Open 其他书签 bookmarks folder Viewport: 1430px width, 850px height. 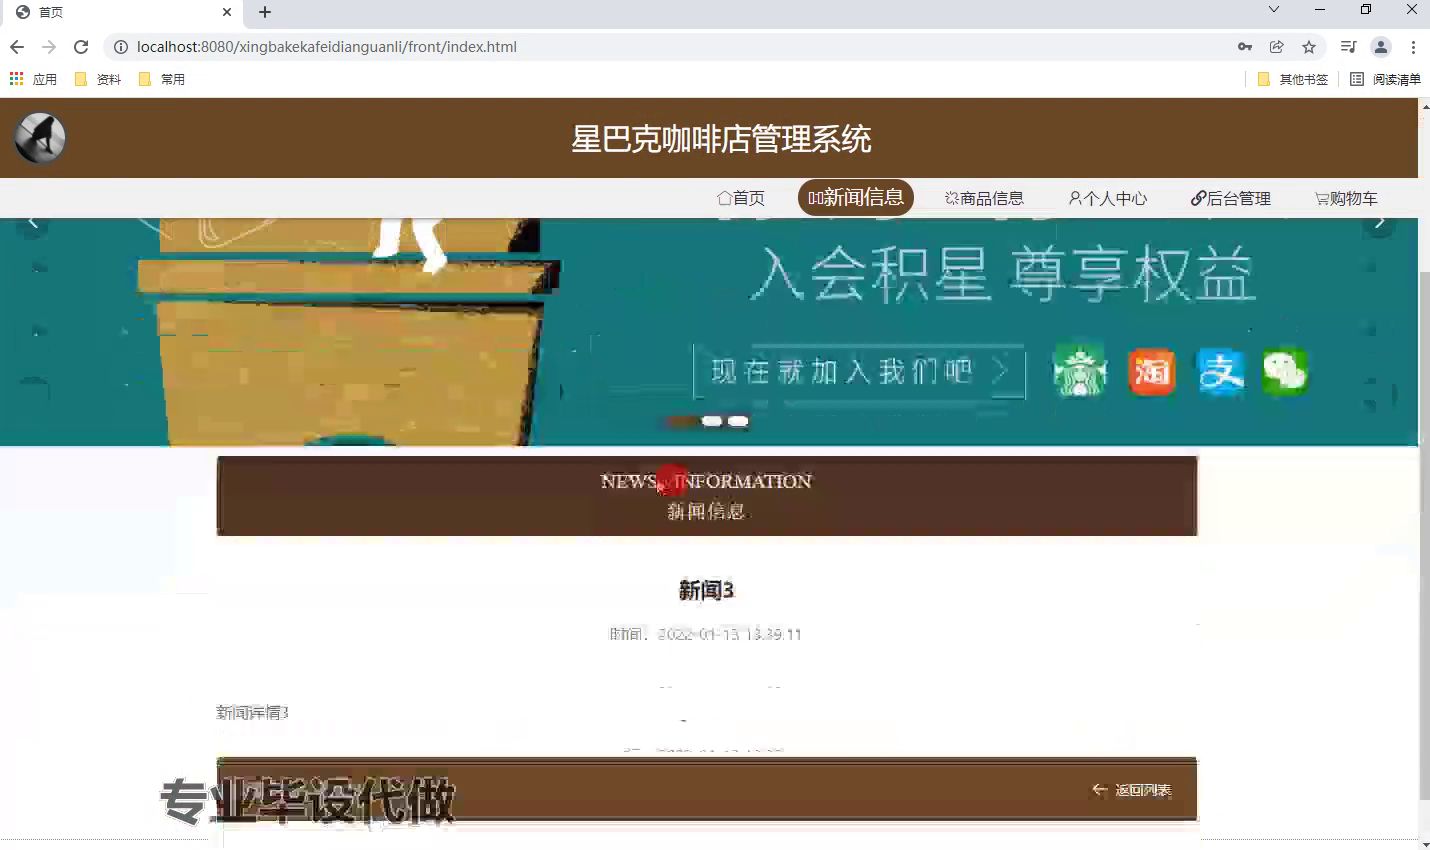1293,79
